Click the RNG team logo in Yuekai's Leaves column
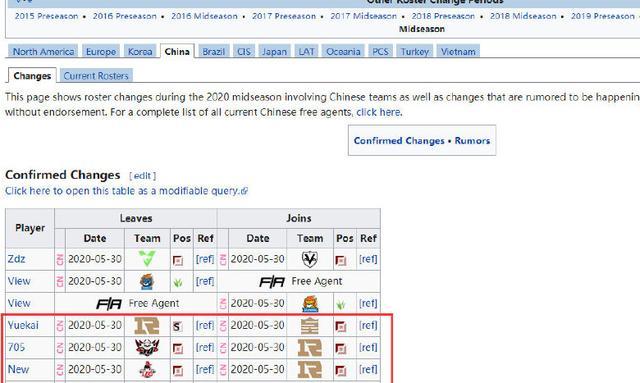This screenshot has width=640, height=383. 147,325
